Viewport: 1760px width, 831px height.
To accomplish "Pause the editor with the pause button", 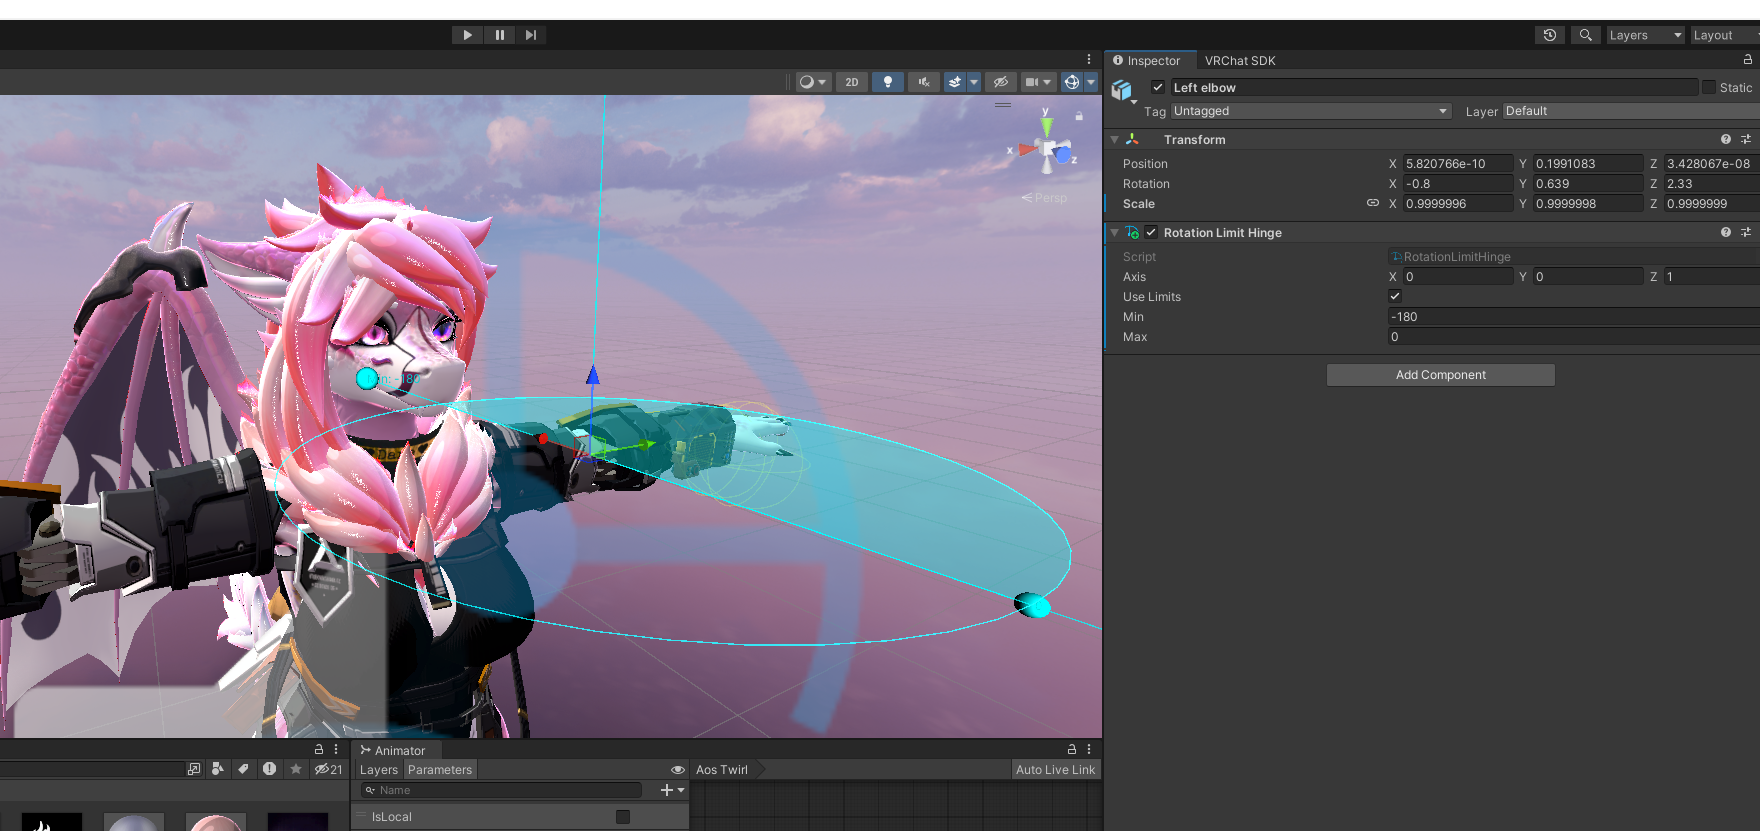I will 499,35.
